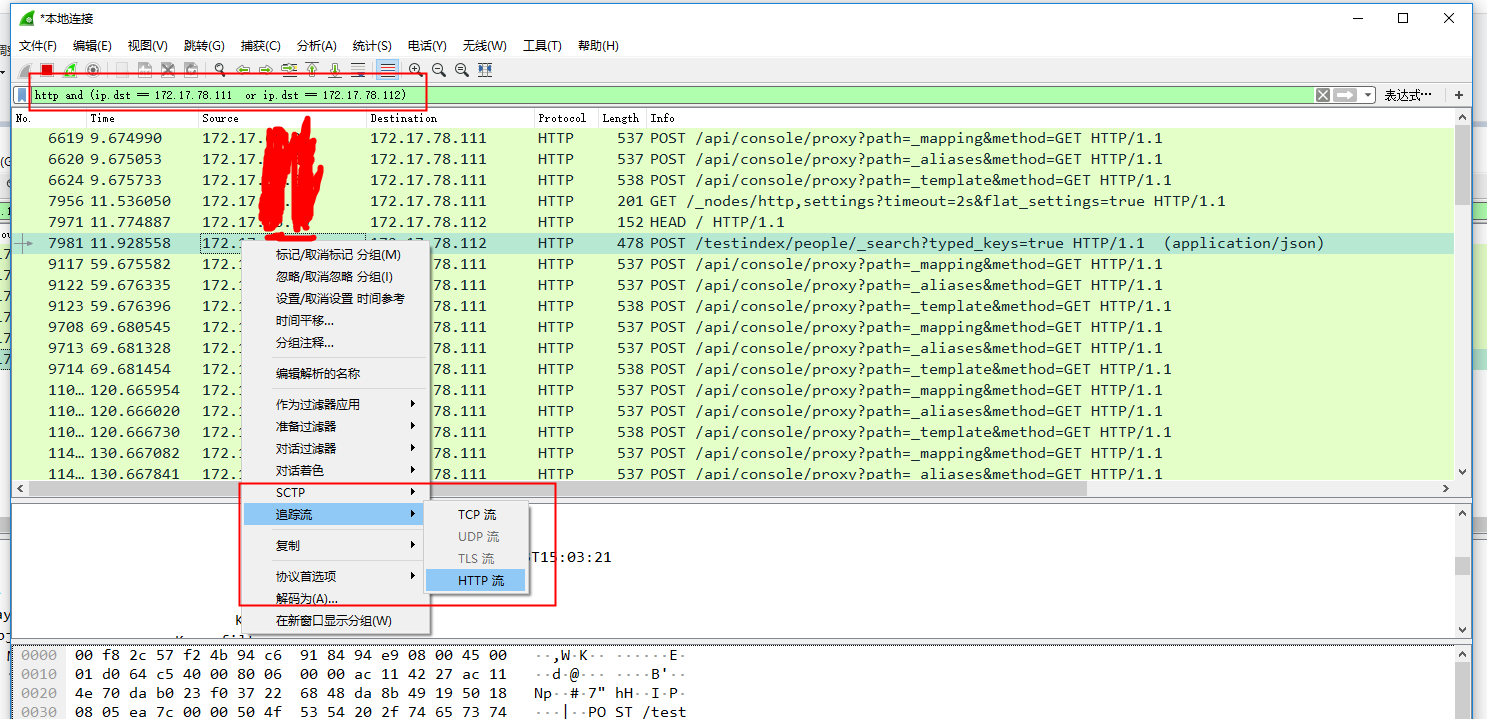Open the 跳转(G) menu
This screenshot has width=1487, height=719.
[204, 46]
